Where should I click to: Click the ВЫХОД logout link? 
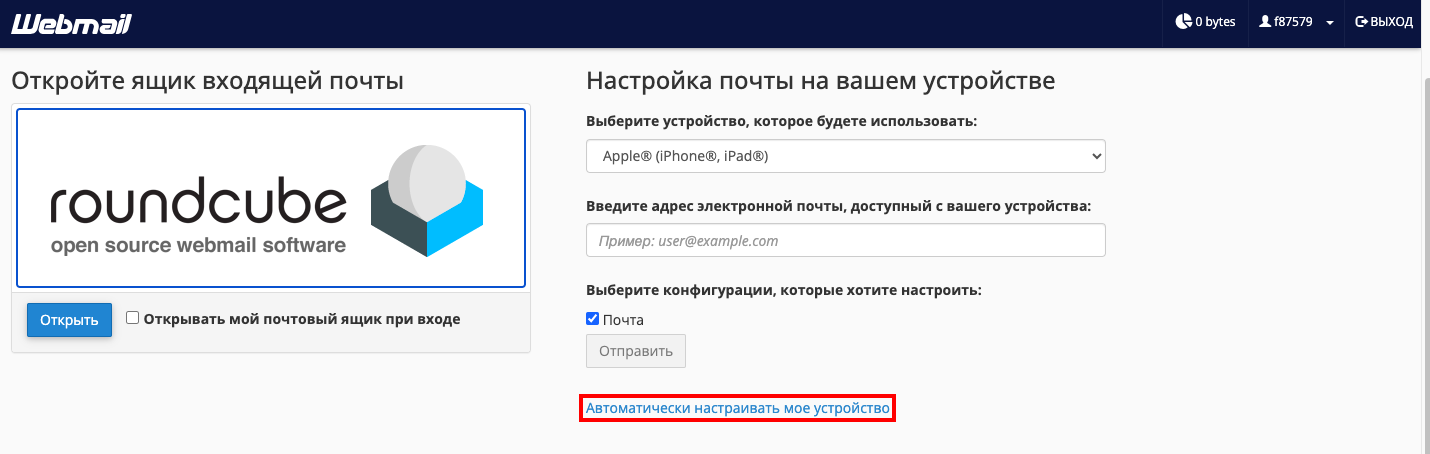[x=1383, y=22]
